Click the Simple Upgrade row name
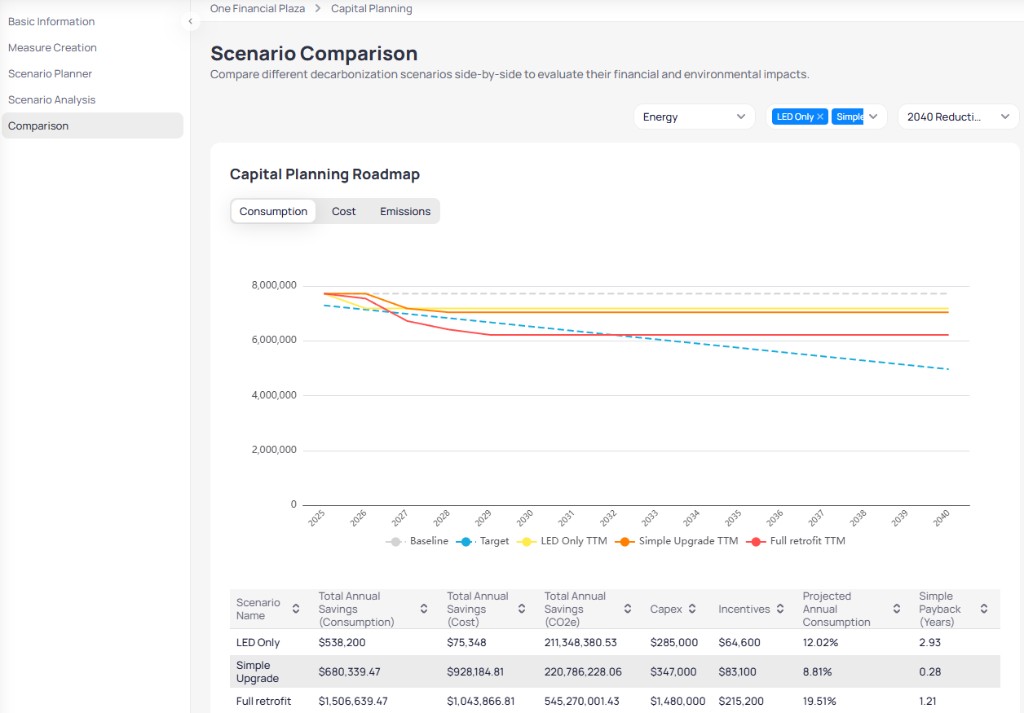The height and width of the screenshot is (713, 1024). [x=257, y=672]
